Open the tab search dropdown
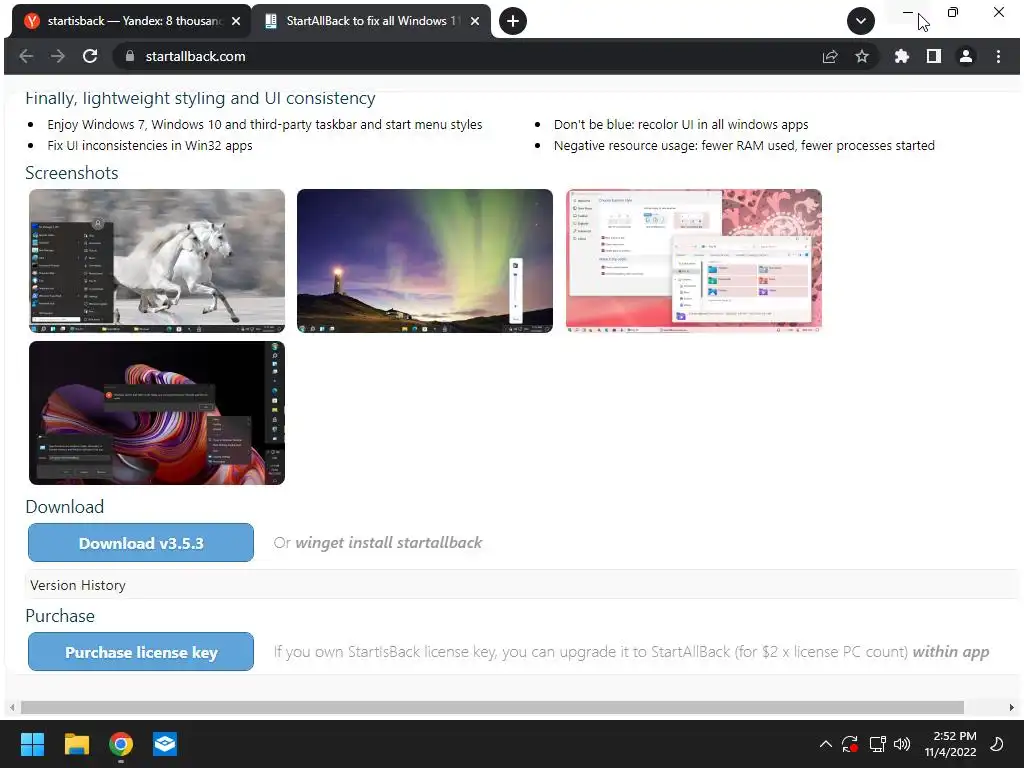 pos(861,21)
